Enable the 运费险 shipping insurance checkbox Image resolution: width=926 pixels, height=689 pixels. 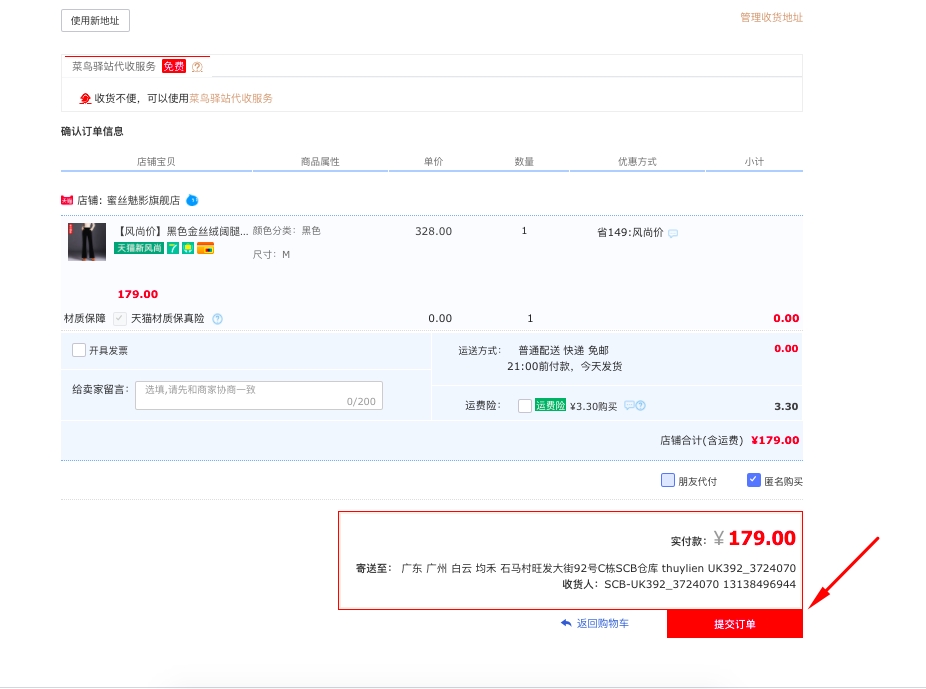point(525,406)
